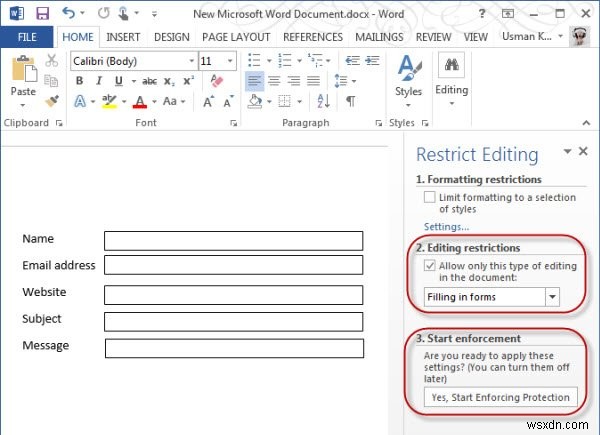Open the FILE tab
Viewport: 600px width, 435px height.
pos(27,37)
